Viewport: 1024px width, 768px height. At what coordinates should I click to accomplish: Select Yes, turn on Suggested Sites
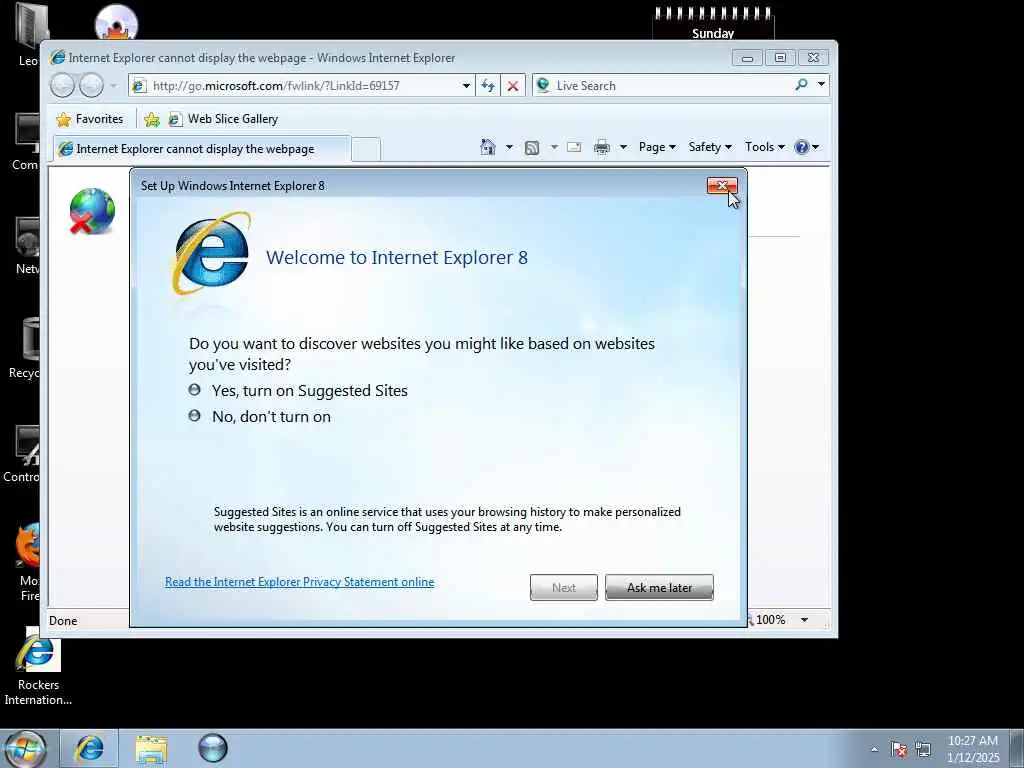(298, 391)
